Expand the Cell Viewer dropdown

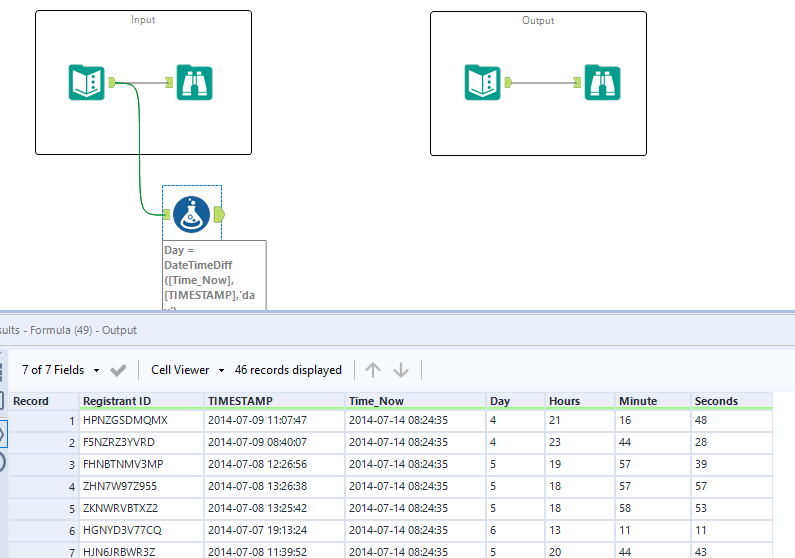point(188,370)
